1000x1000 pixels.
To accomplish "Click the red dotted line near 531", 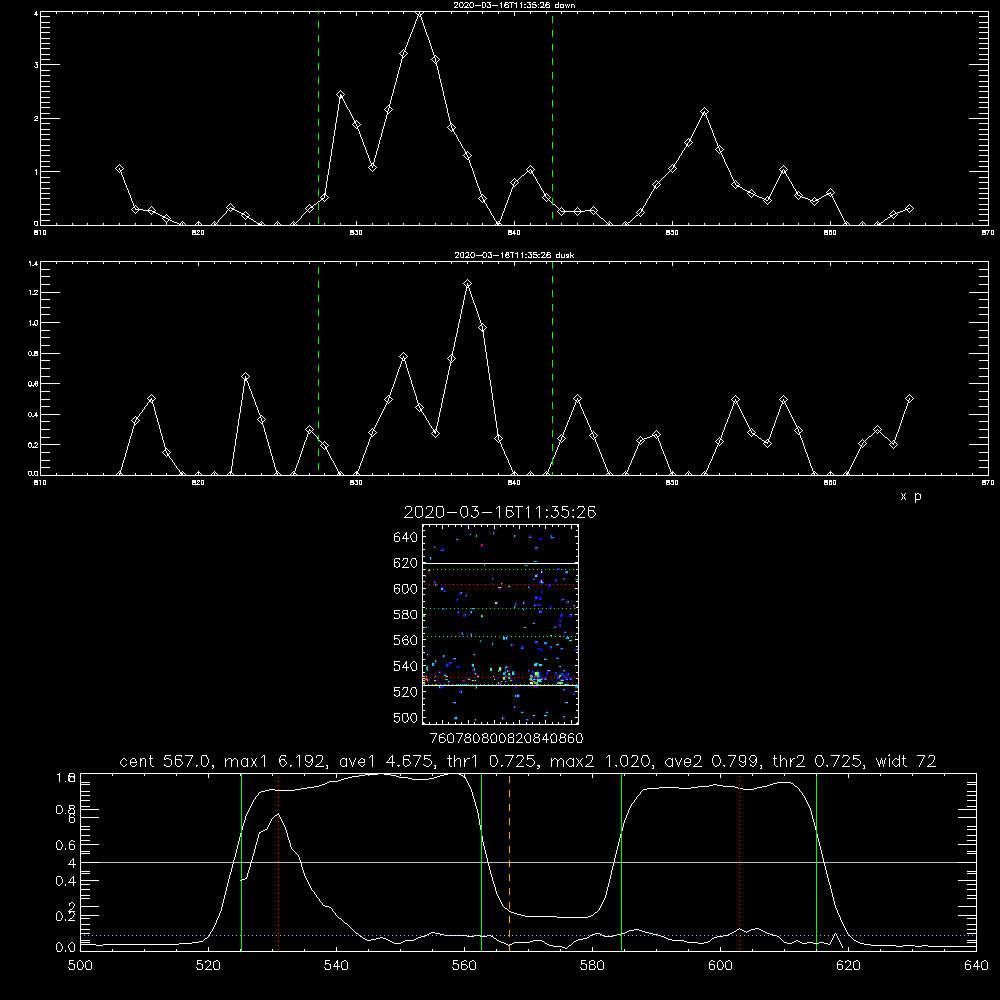I will [x=279, y=862].
